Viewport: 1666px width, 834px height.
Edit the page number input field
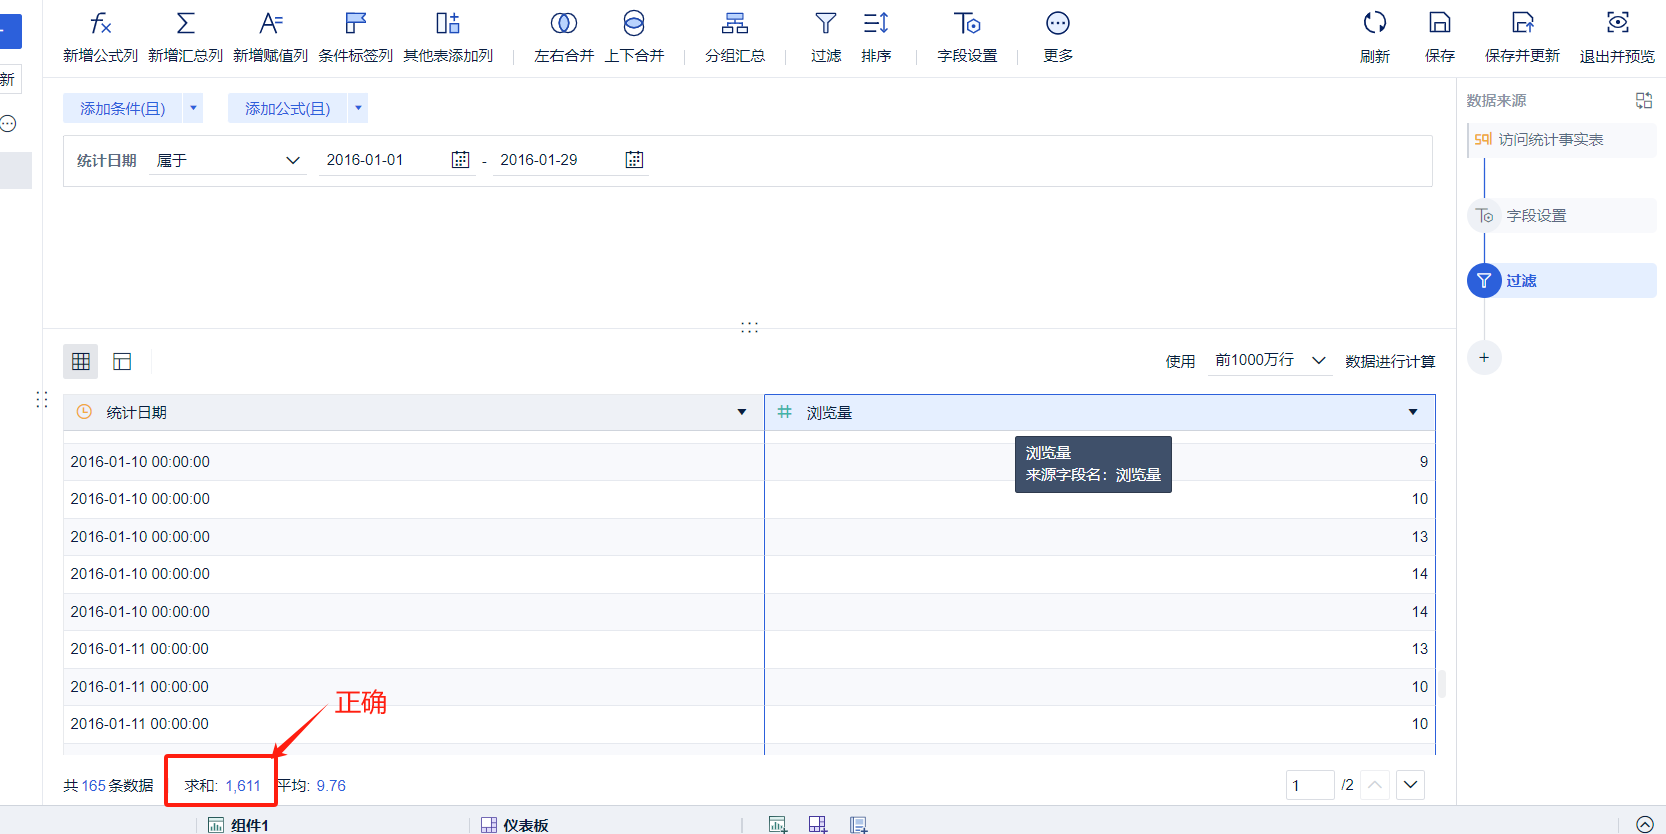[x=1310, y=785]
